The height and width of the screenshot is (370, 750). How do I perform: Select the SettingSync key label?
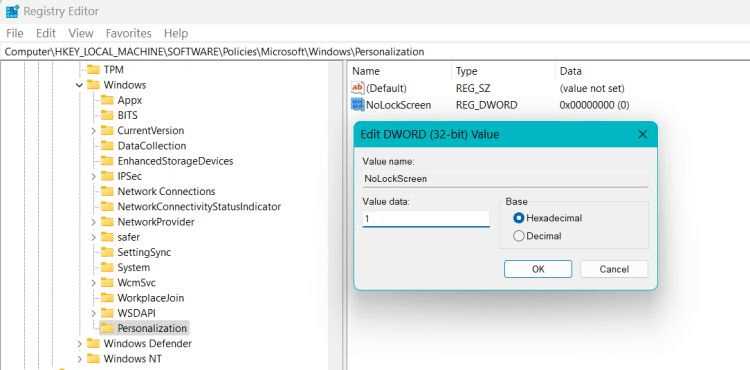point(144,252)
